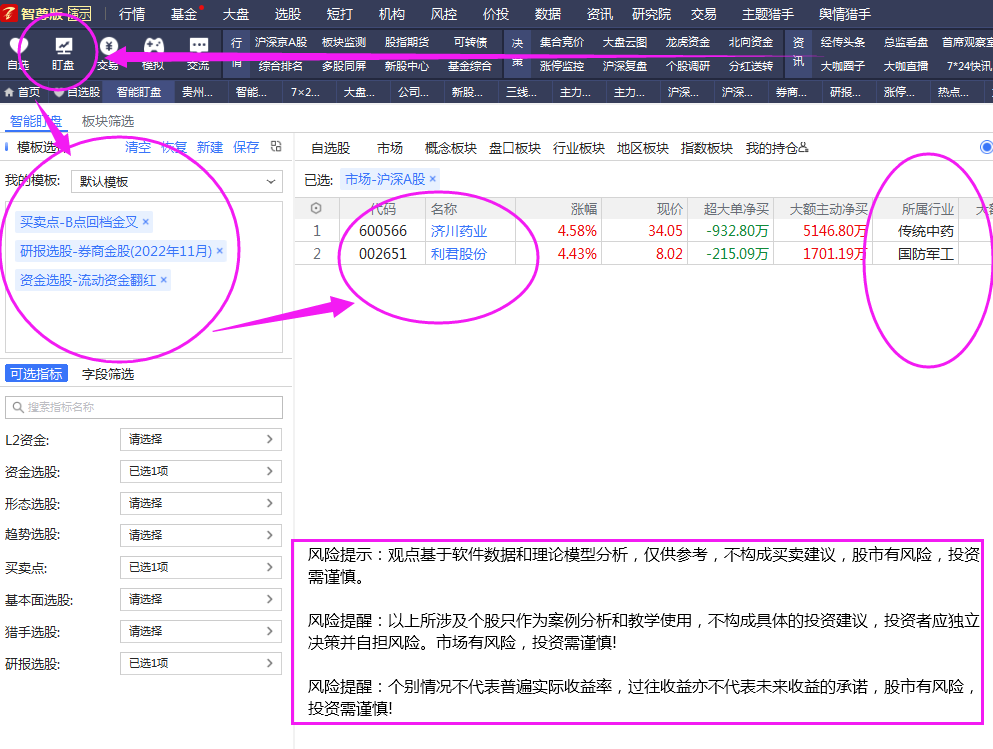
Task: Click the 恢复 link
Action: click(x=174, y=147)
